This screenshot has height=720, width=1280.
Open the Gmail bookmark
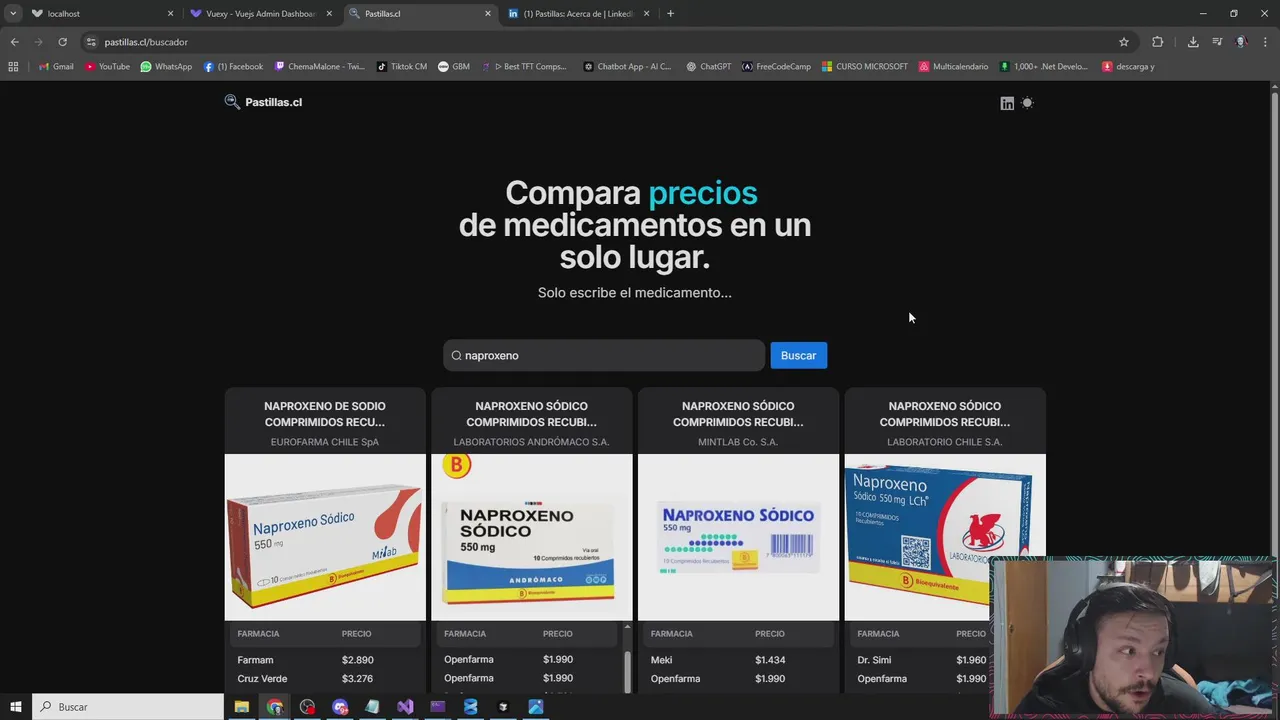pyautogui.click(x=56, y=67)
